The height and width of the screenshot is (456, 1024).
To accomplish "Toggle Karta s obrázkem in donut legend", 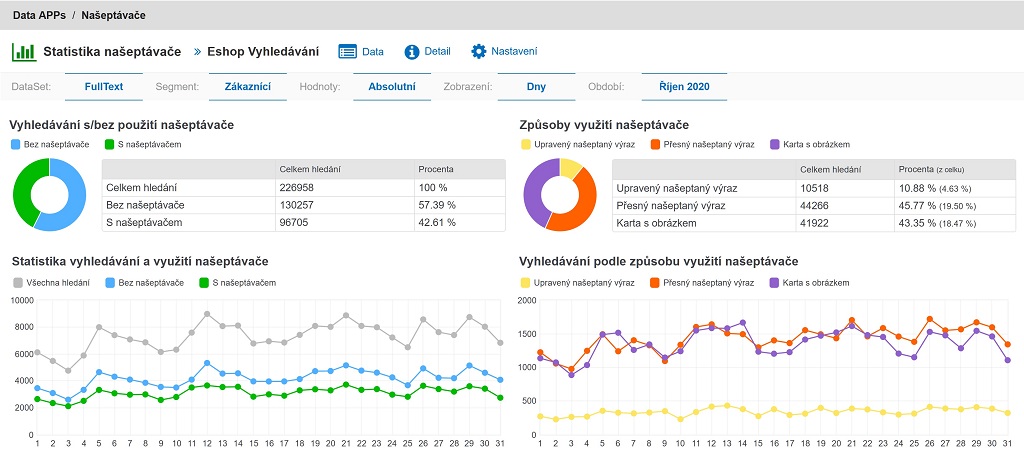I will pos(810,144).
